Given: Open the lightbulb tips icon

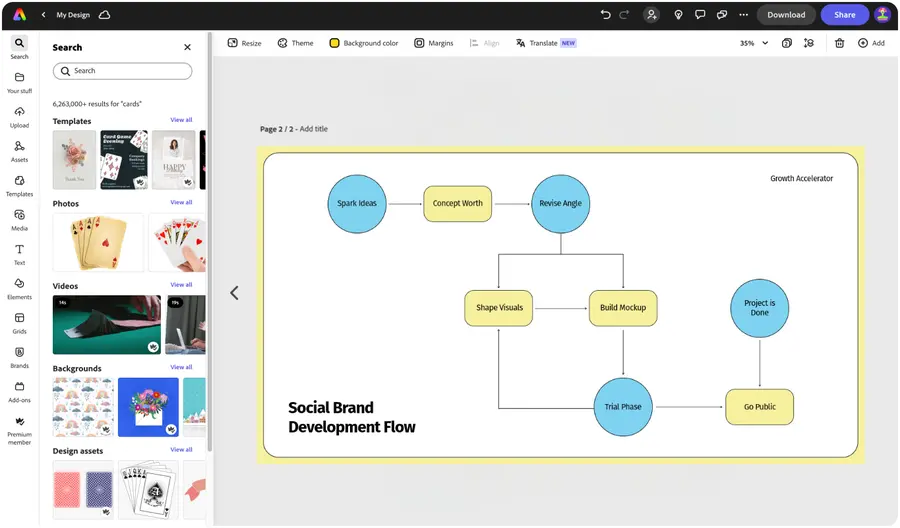Looking at the screenshot, I should pos(678,15).
